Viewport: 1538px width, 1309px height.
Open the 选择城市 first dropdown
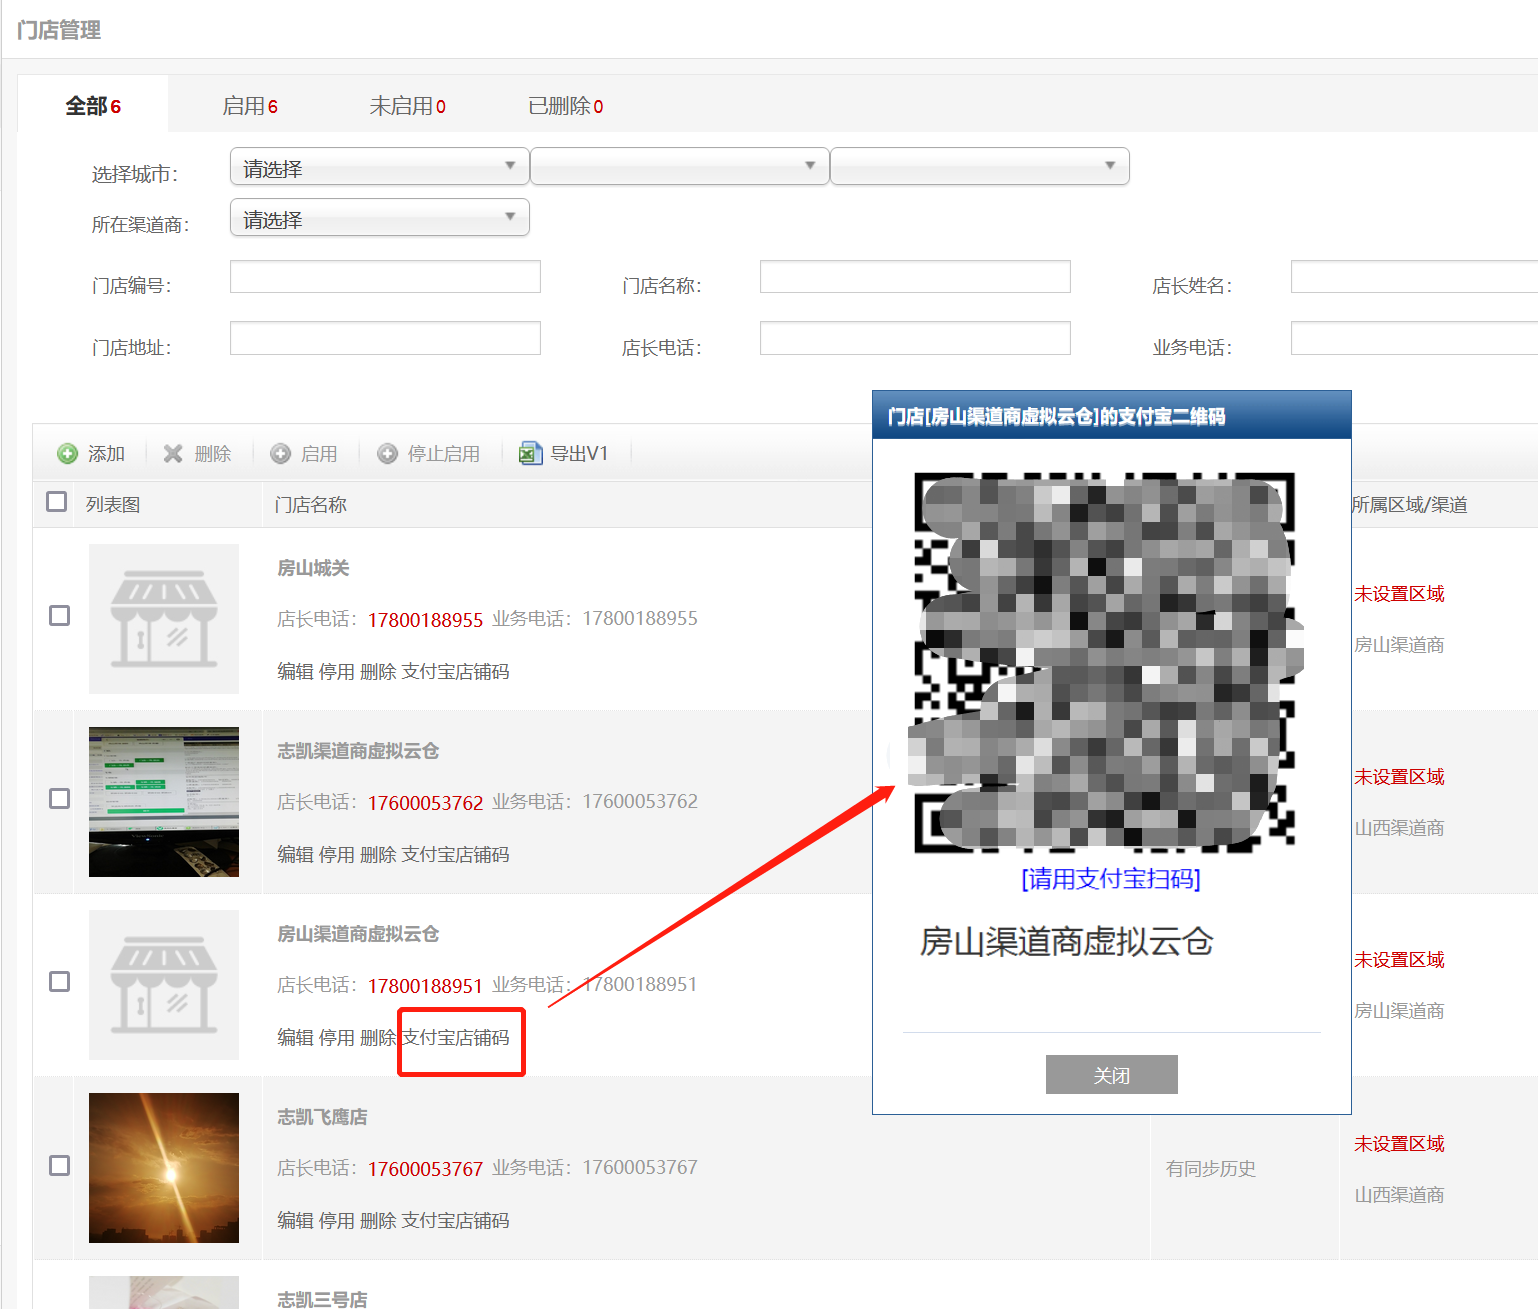click(x=380, y=166)
